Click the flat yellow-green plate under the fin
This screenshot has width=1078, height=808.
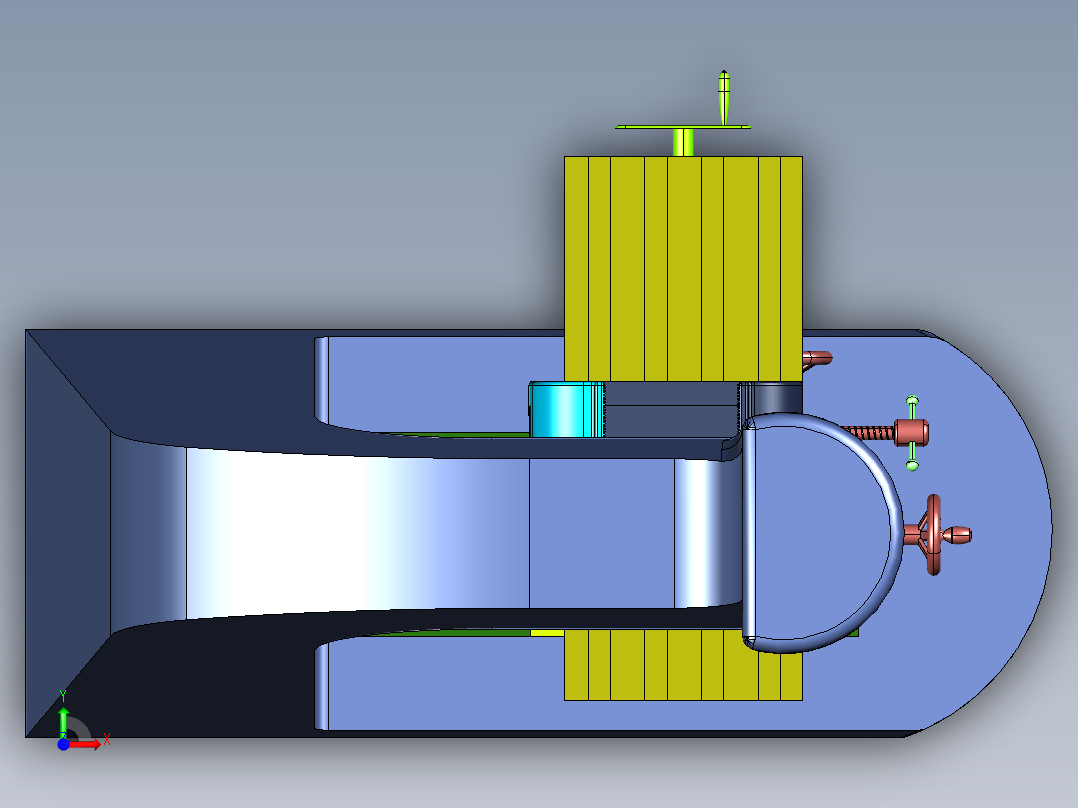tap(683, 127)
